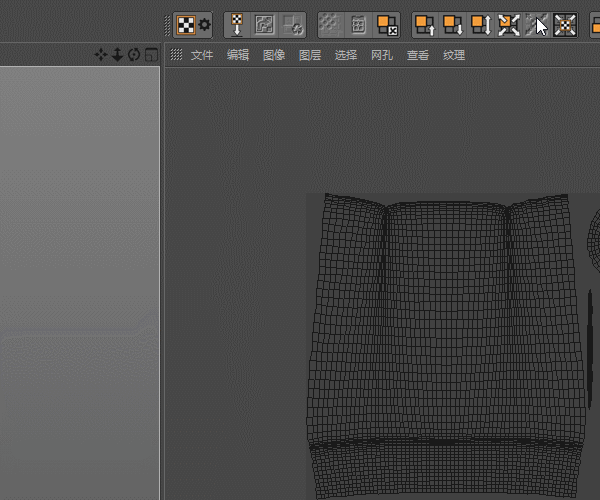Open the 查看 (View) menu
600x500 pixels.
(418, 56)
